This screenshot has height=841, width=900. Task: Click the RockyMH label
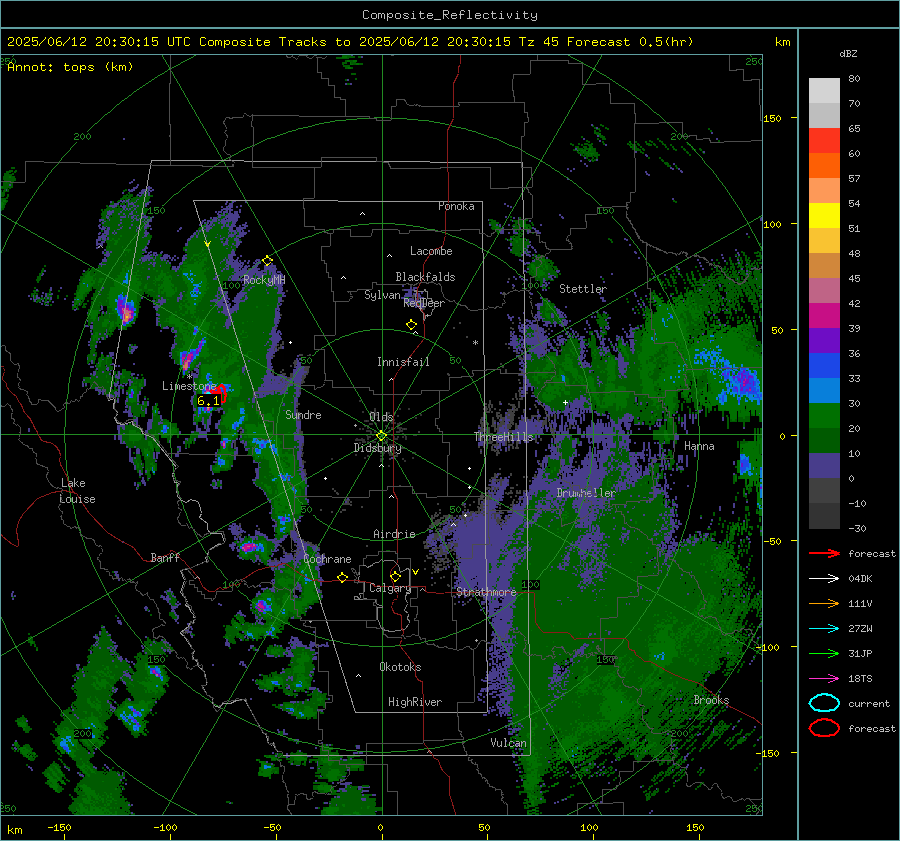click(x=264, y=280)
